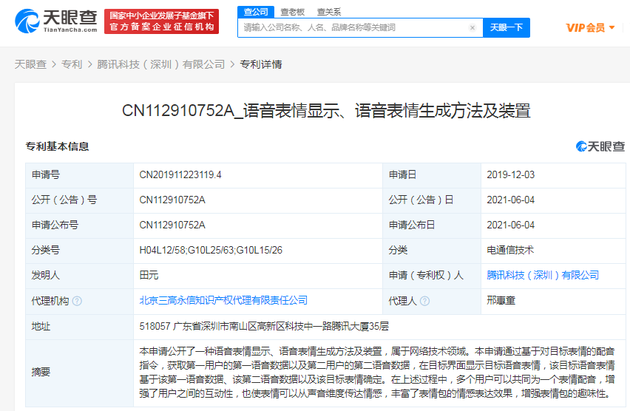Image resolution: width=630 pixels, height=411 pixels.
Task: Select the 查公司 search tab
Action: click(256, 12)
